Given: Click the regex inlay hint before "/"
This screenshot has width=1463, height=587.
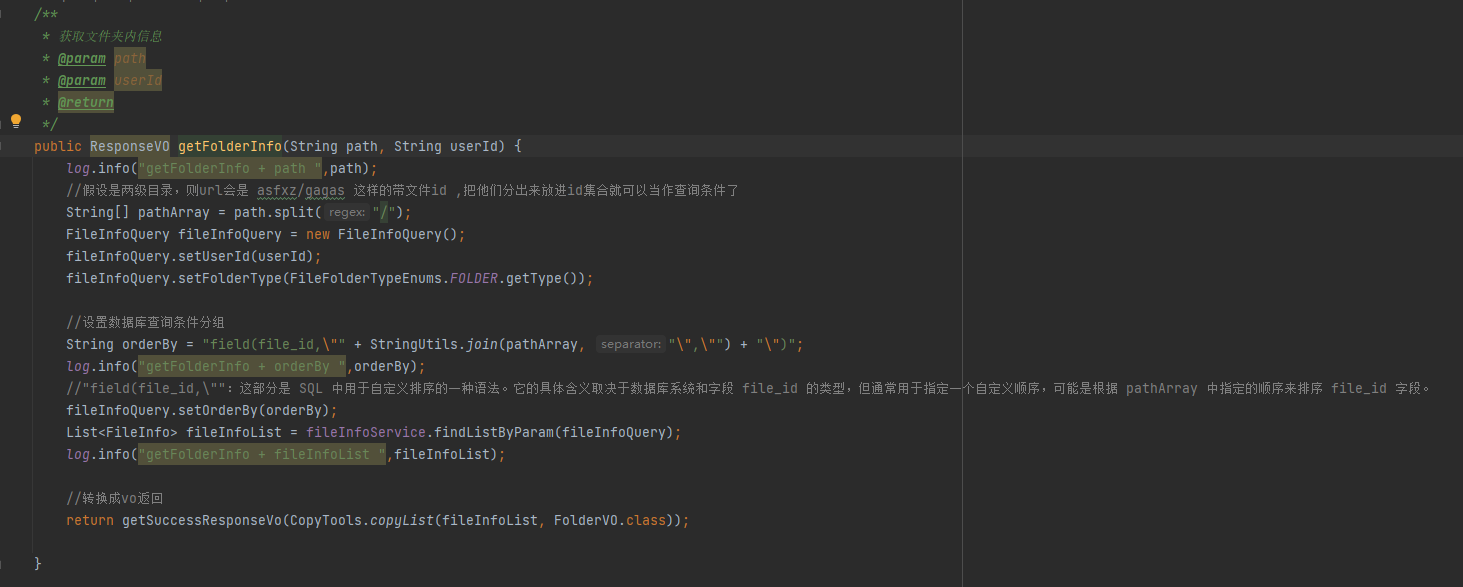Looking at the screenshot, I should 346,212.
